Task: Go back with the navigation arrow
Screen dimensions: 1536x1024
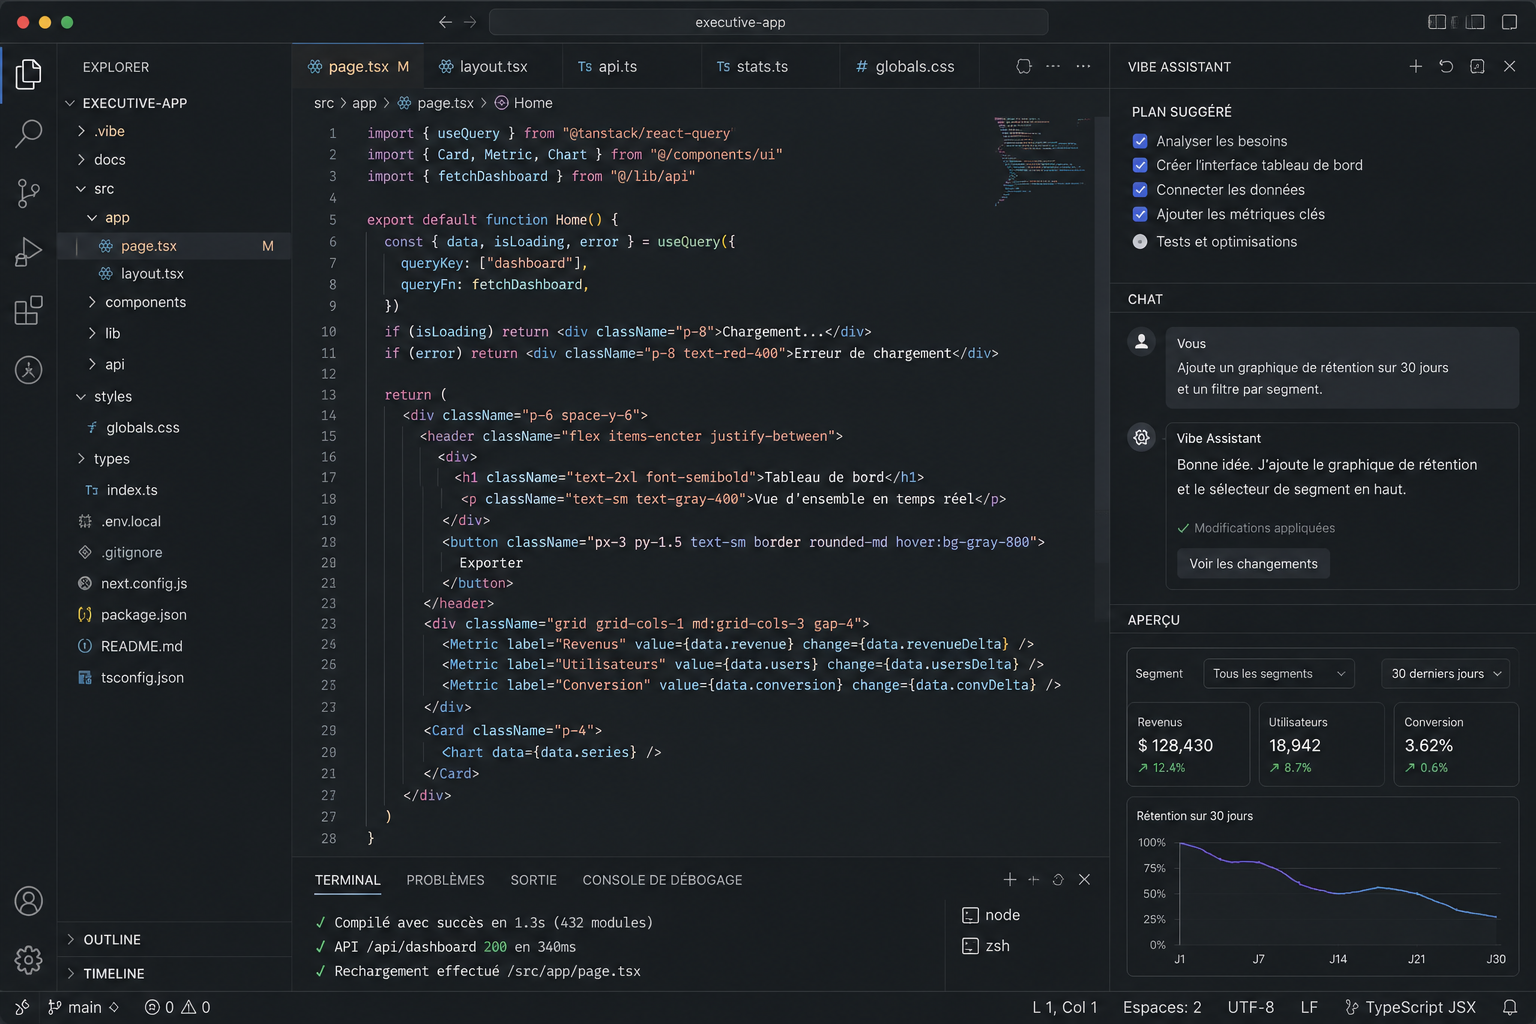Action: [445, 22]
